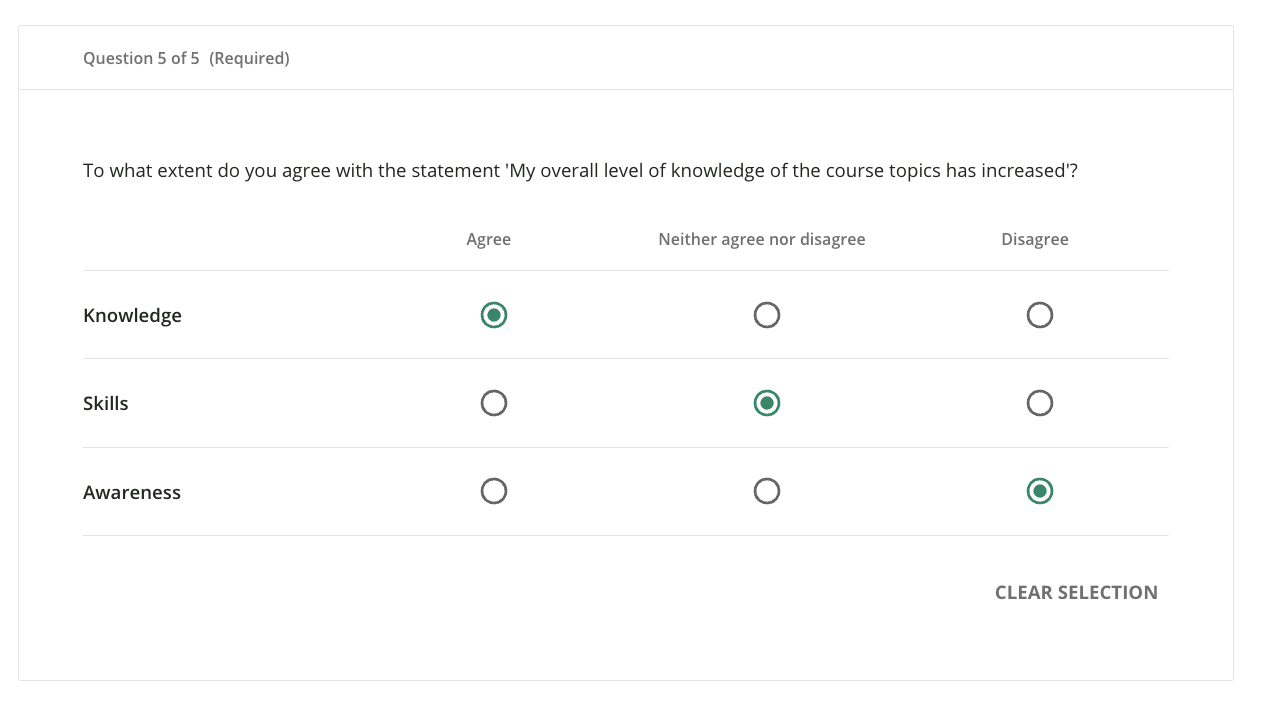Select Neither agree nor disagree for Skills
Screen dimensions: 1270x706
[x=766, y=403]
